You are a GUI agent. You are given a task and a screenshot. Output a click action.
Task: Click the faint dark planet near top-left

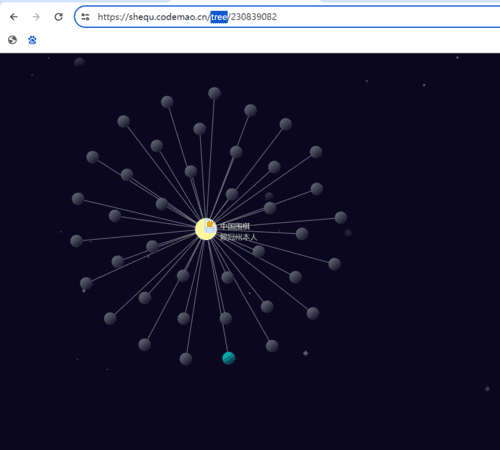pyautogui.click(x=79, y=62)
